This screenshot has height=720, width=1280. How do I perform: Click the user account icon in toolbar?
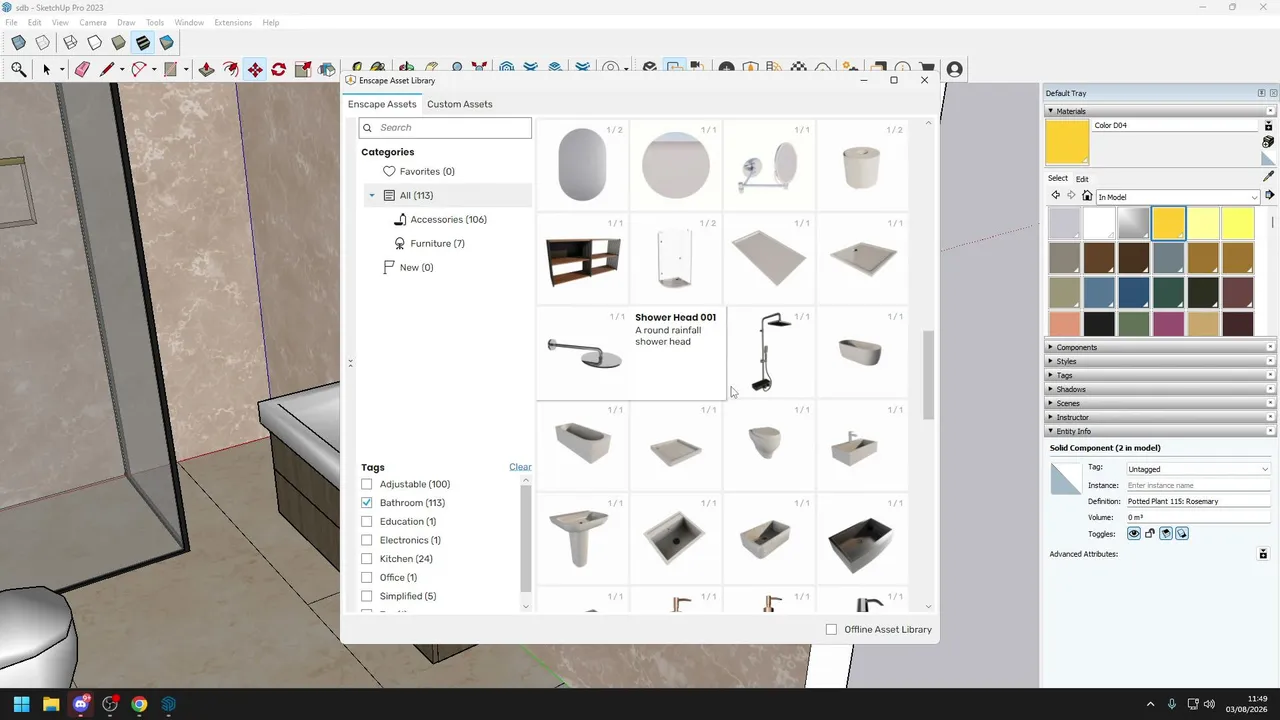[954, 69]
